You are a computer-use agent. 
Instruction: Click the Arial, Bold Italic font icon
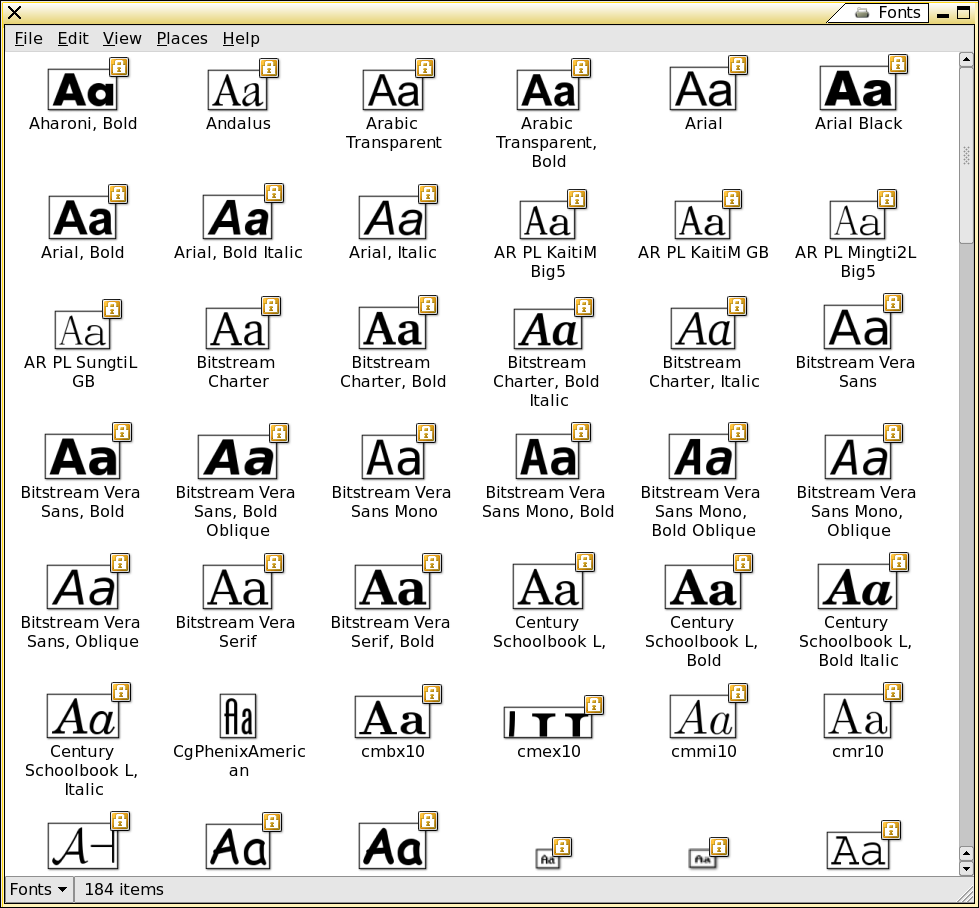[x=238, y=217]
